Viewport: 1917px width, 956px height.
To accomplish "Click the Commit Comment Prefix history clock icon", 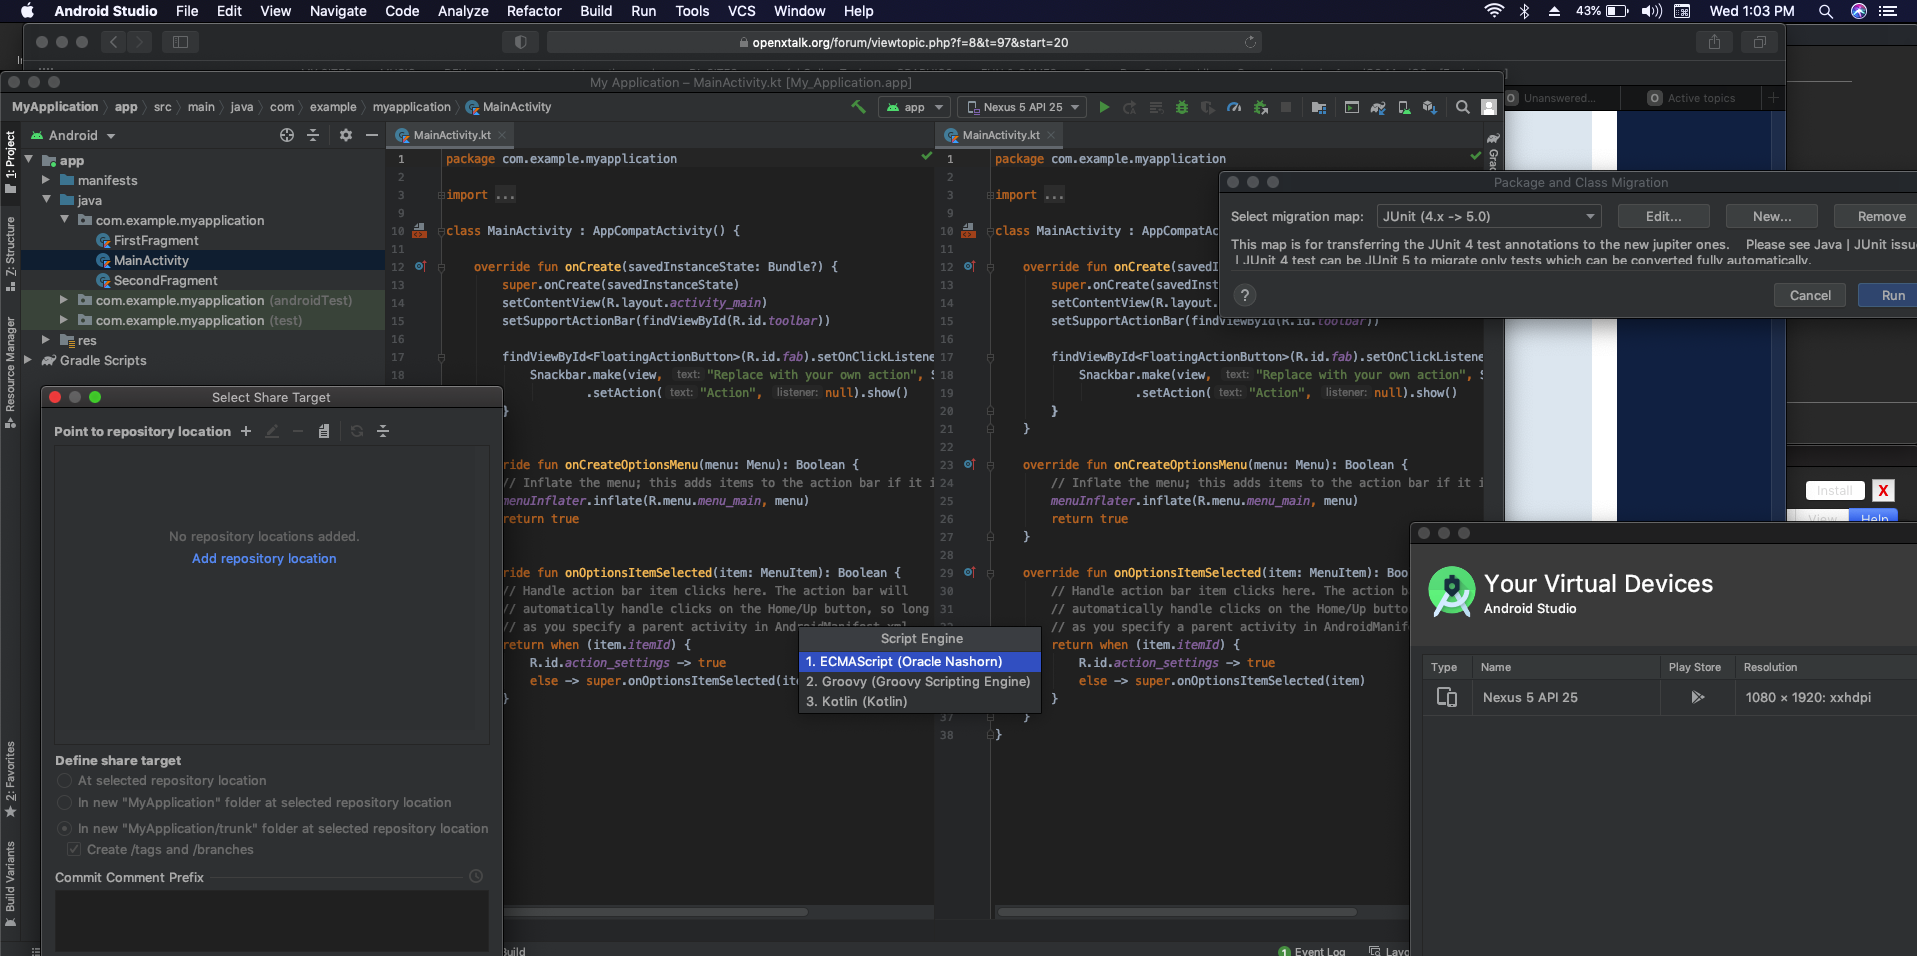I will 476,876.
